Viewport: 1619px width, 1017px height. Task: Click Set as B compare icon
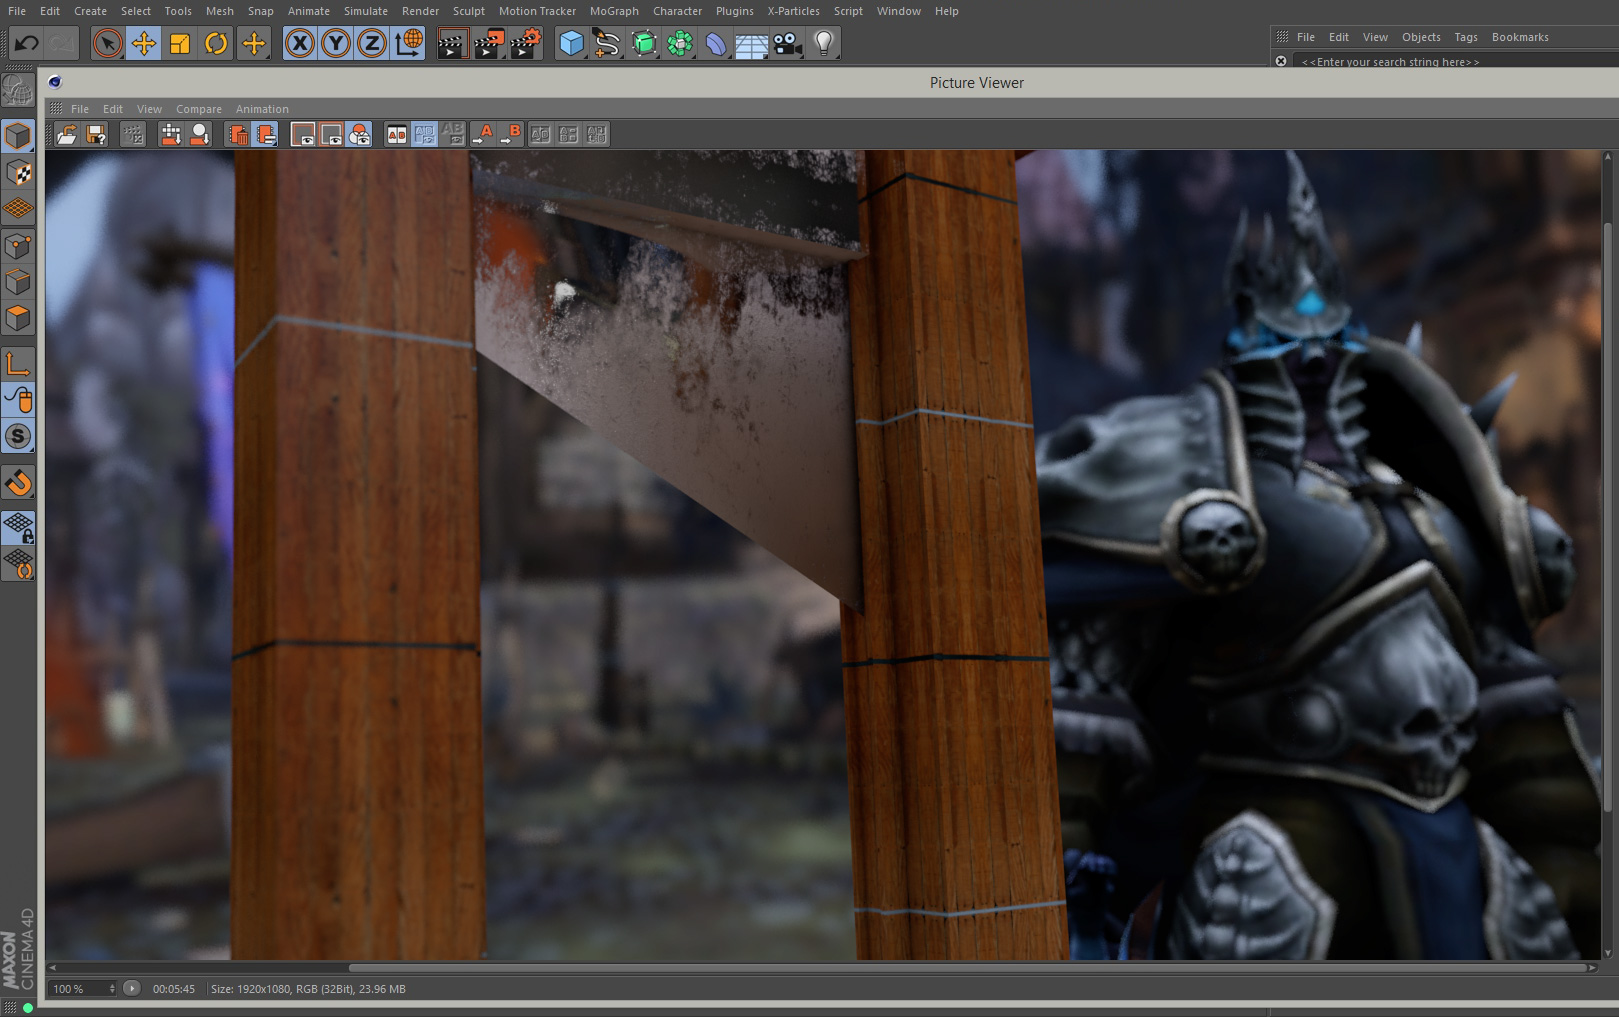[x=512, y=134]
